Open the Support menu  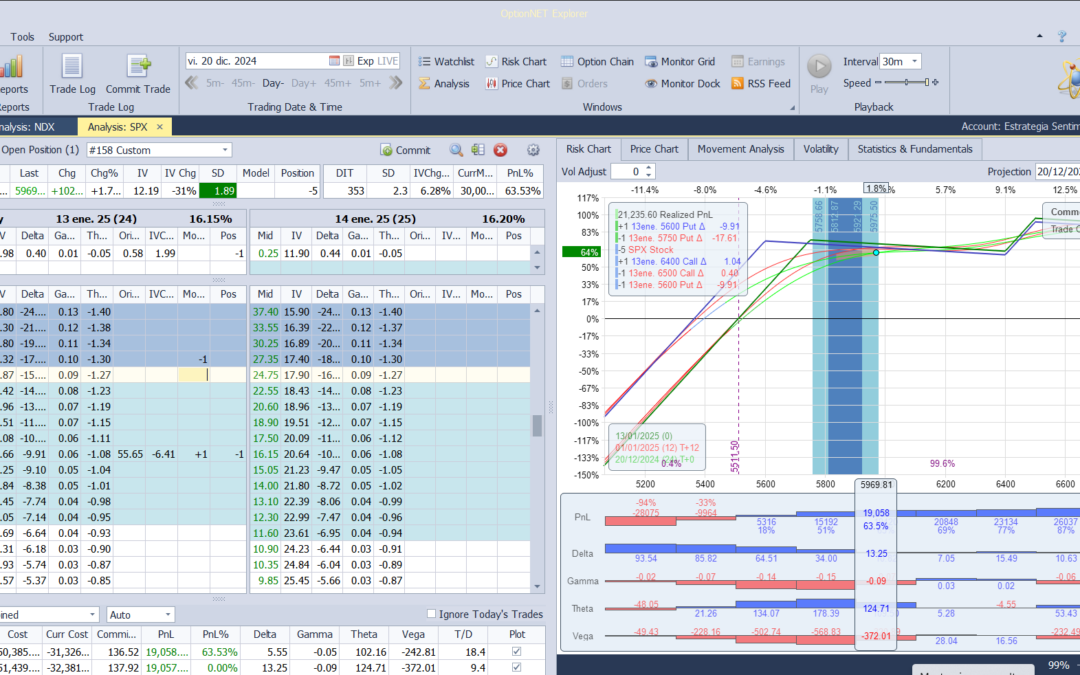coord(65,37)
